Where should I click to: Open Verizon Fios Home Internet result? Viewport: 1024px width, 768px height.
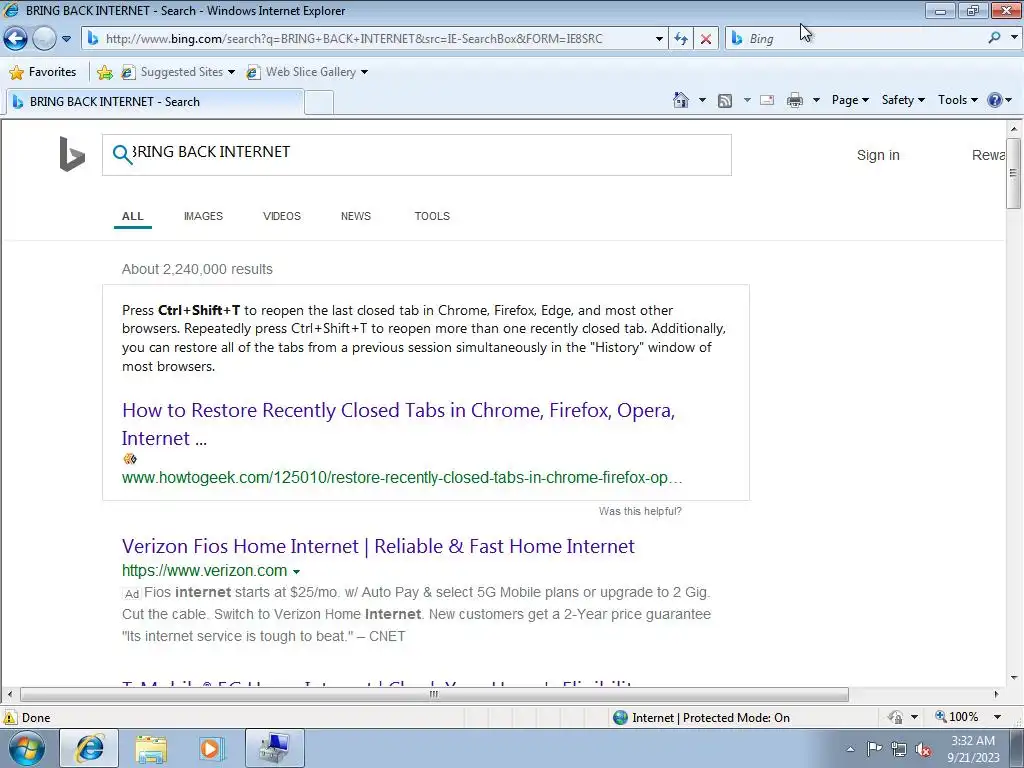(x=378, y=546)
